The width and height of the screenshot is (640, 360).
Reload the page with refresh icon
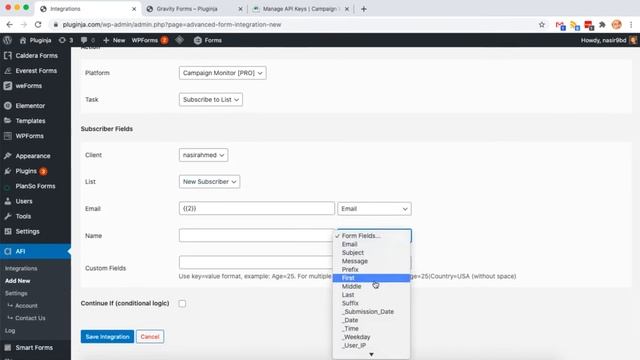point(38,24)
